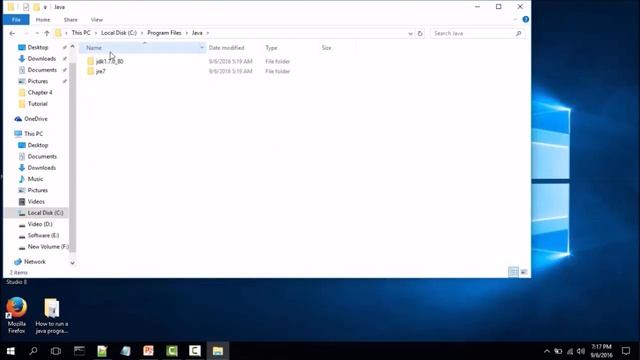Open Software (E:) drive
640x360 pixels.
click(43, 236)
